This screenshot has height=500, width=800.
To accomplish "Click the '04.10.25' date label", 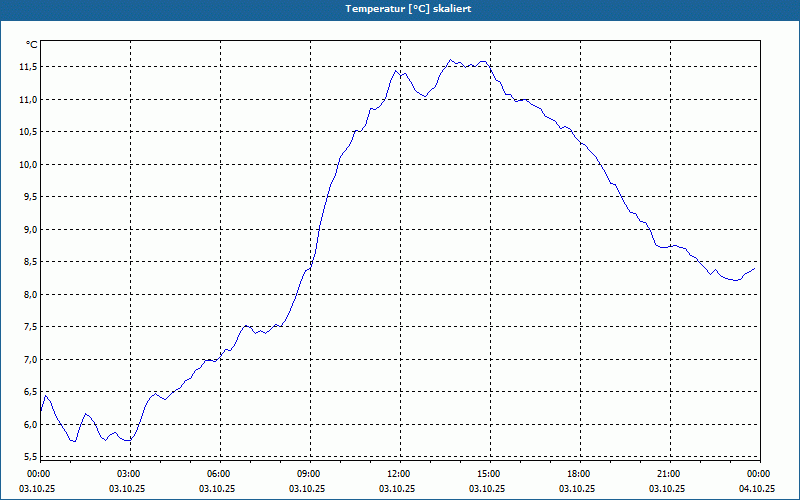I will pyautogui.click(x=757, y=488).
